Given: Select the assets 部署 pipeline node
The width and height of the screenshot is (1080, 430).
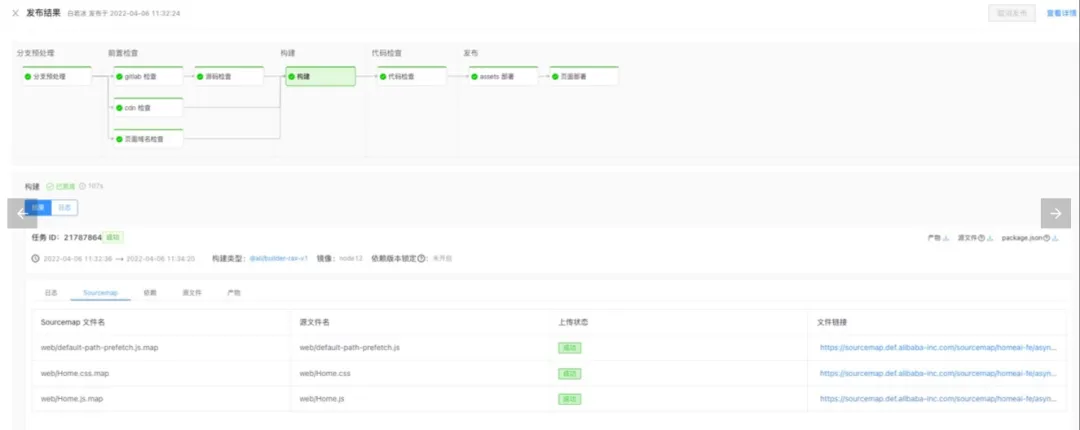Looking at the screenshot, I should tap(503, 76).
